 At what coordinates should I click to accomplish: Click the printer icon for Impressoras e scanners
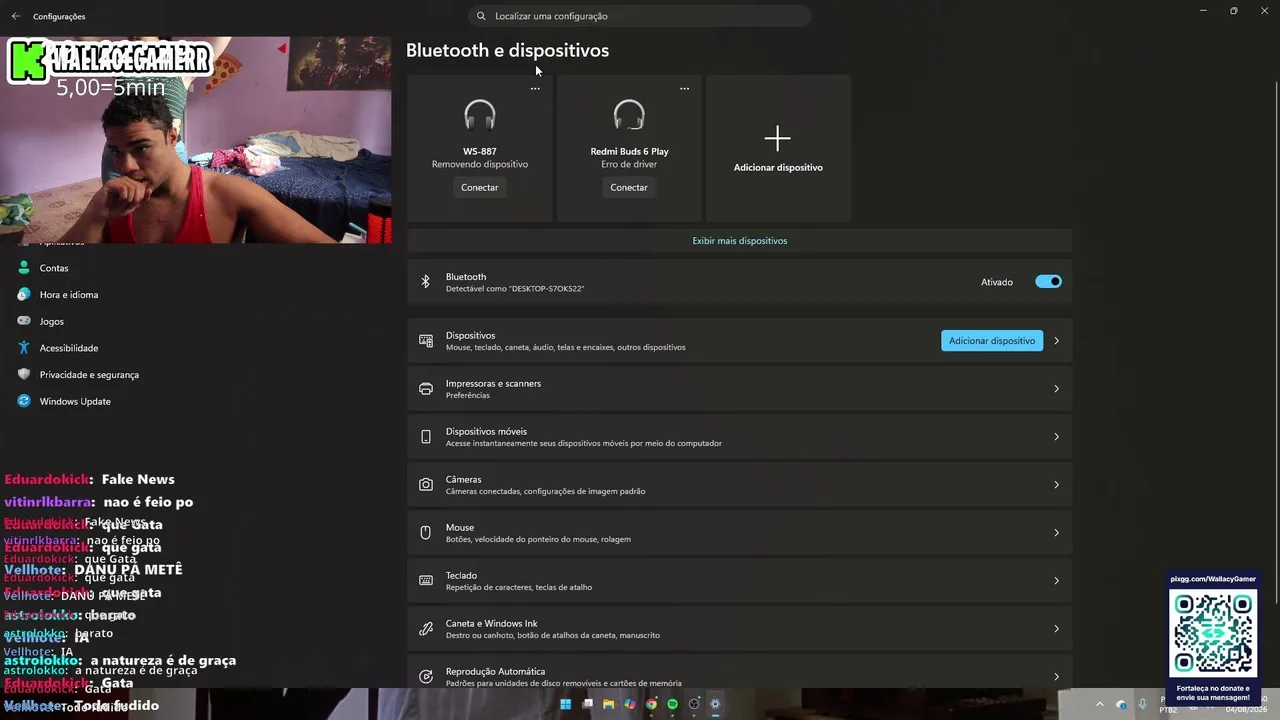pos(426,389)
